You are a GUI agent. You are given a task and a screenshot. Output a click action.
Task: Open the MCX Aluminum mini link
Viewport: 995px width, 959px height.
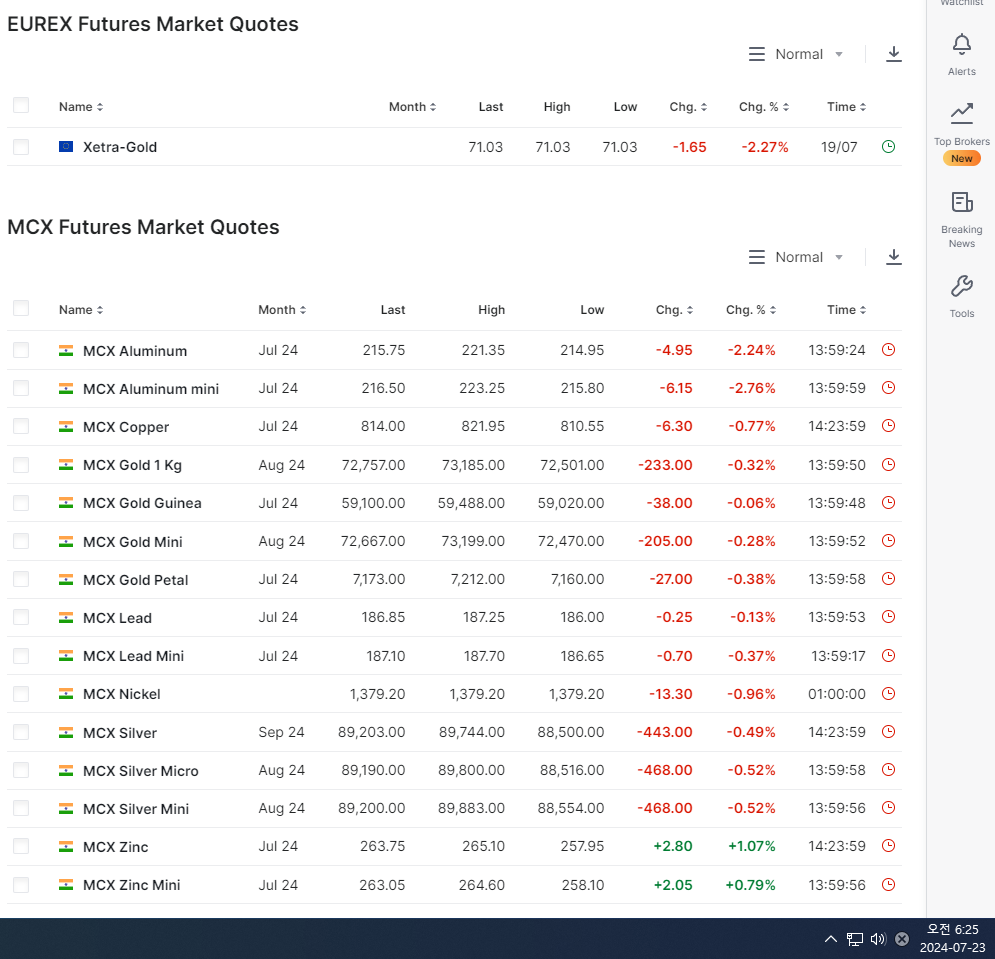(x=151, y=389)
